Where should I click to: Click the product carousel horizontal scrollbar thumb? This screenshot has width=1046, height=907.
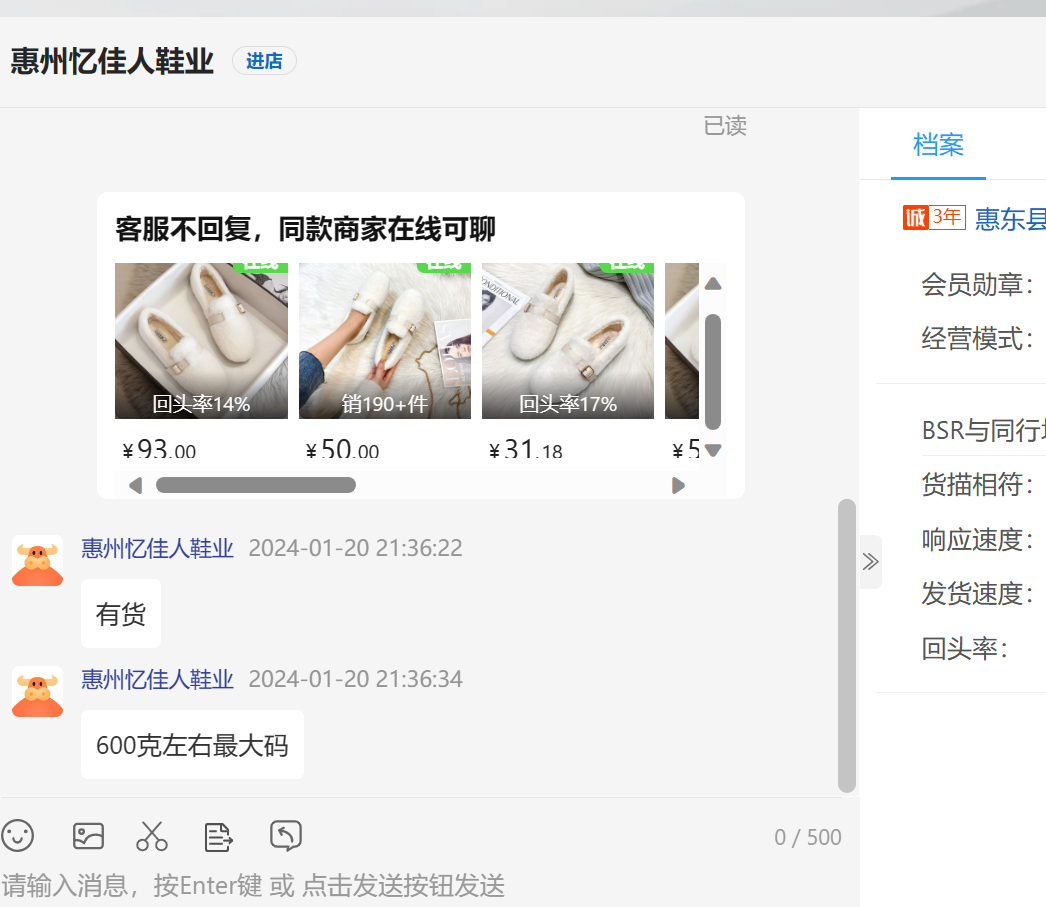[x=255, y=485]
